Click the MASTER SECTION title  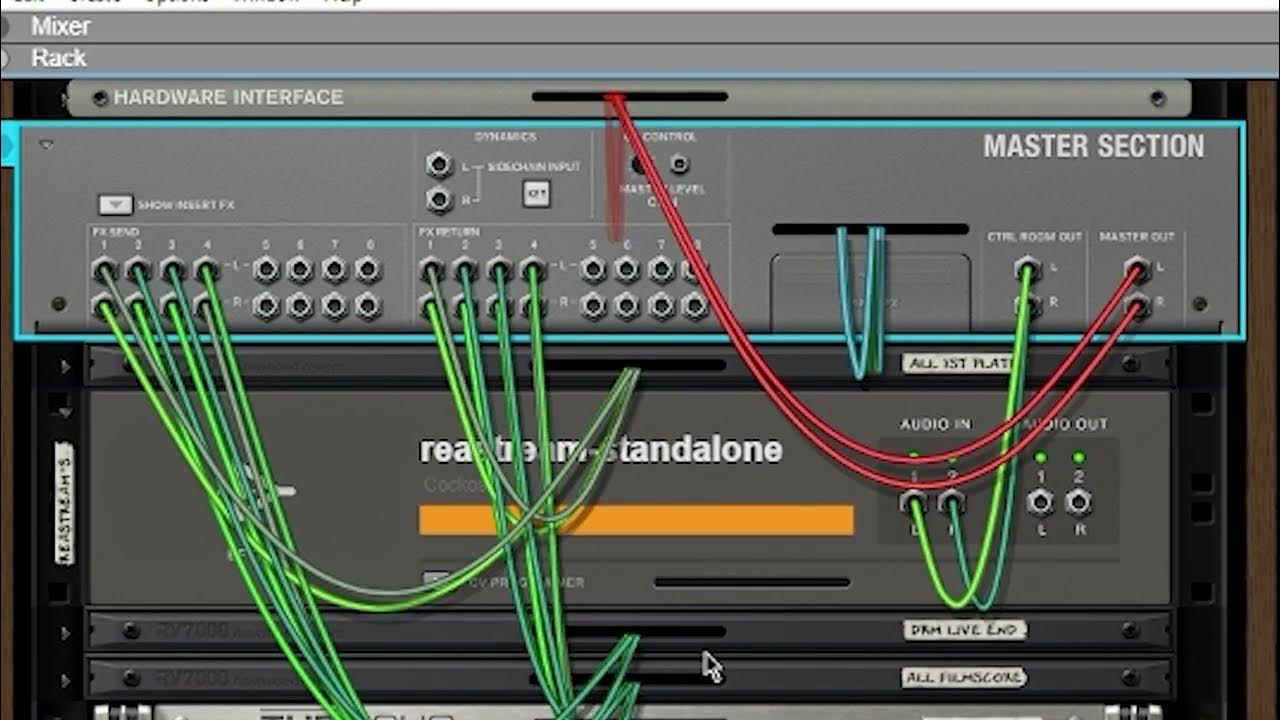coord(1094,146)
